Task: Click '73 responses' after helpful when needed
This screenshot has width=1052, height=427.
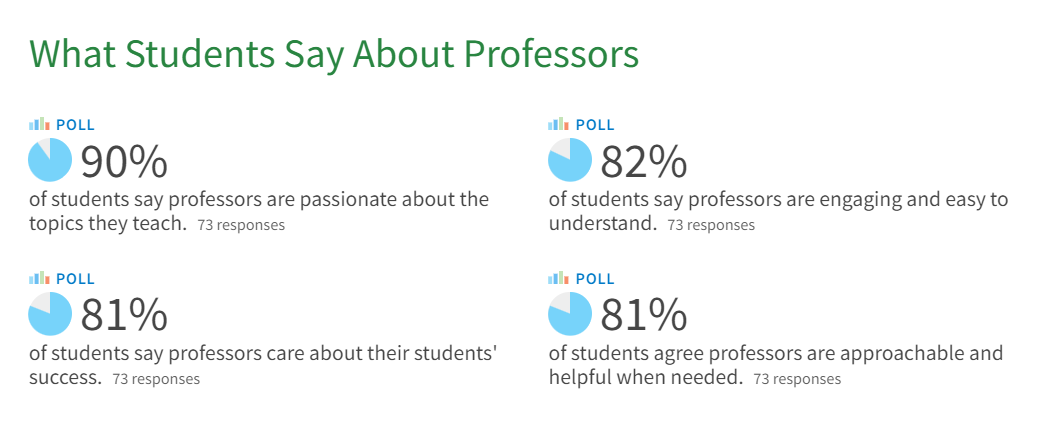Action: (797, 379)
